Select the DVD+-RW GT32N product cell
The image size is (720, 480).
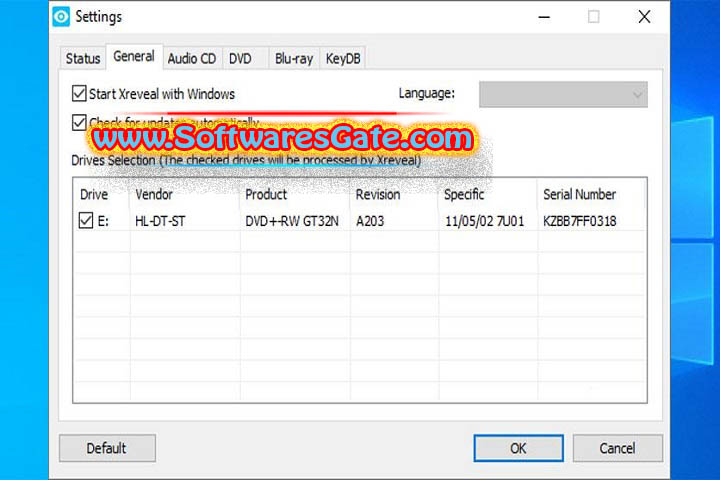pos(292,221)
